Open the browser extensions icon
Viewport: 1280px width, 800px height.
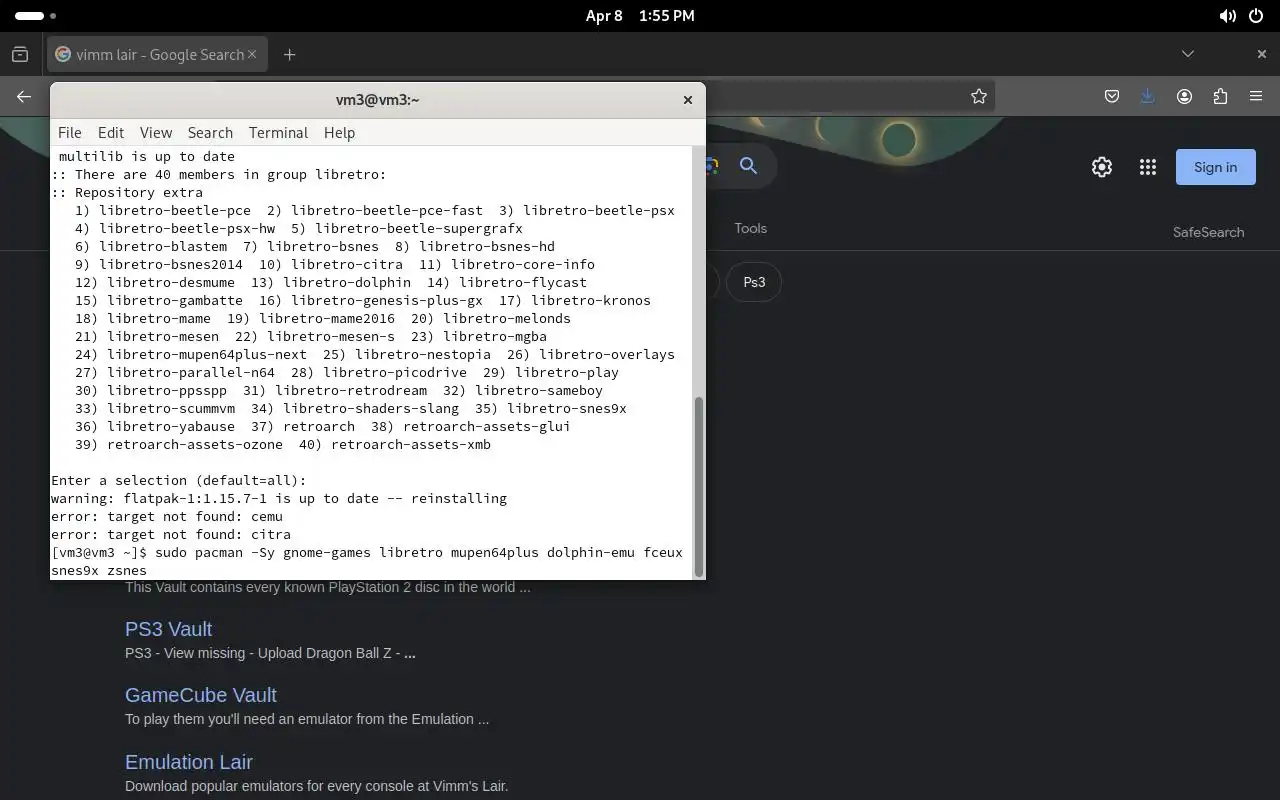tap(1220, 96)
